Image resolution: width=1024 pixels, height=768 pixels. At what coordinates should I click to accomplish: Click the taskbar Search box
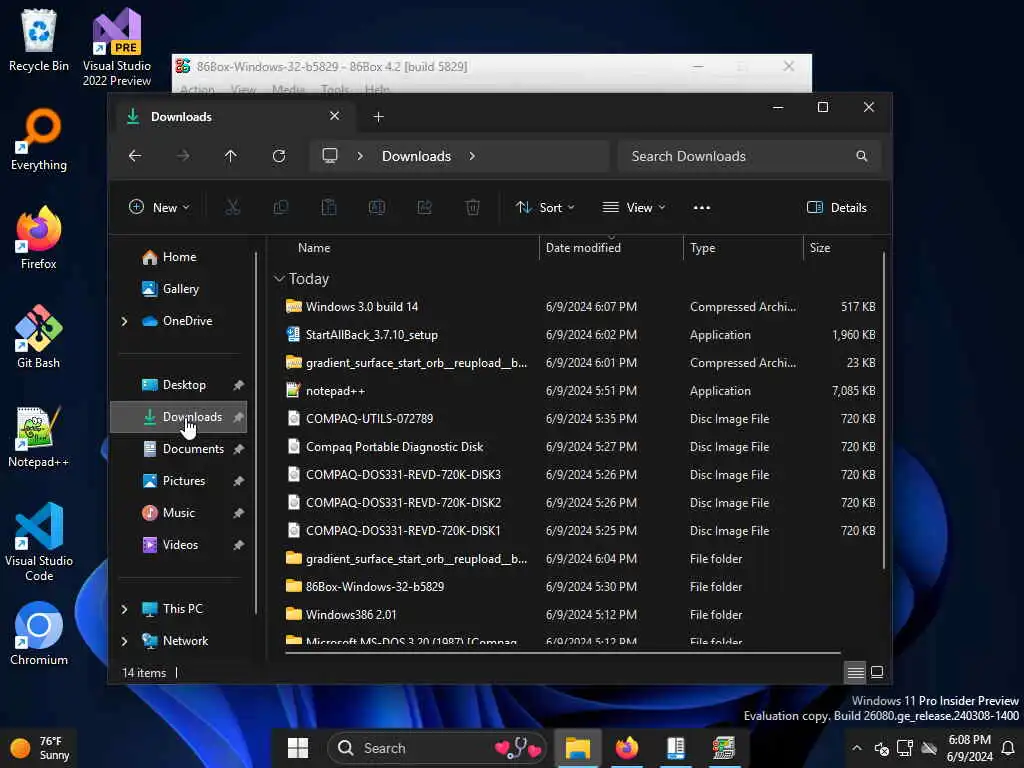[x=437, y=748]
